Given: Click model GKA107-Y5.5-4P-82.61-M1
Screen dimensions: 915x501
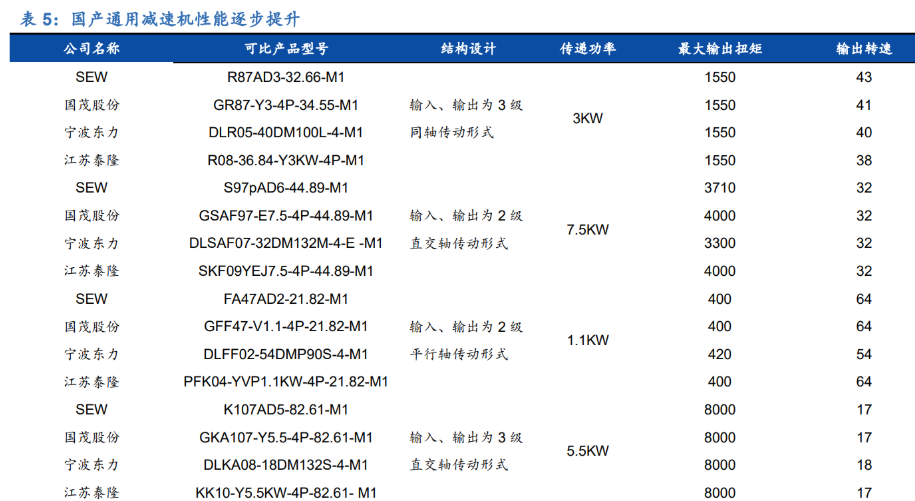Looking at the screenshot, I should point(286,437).
